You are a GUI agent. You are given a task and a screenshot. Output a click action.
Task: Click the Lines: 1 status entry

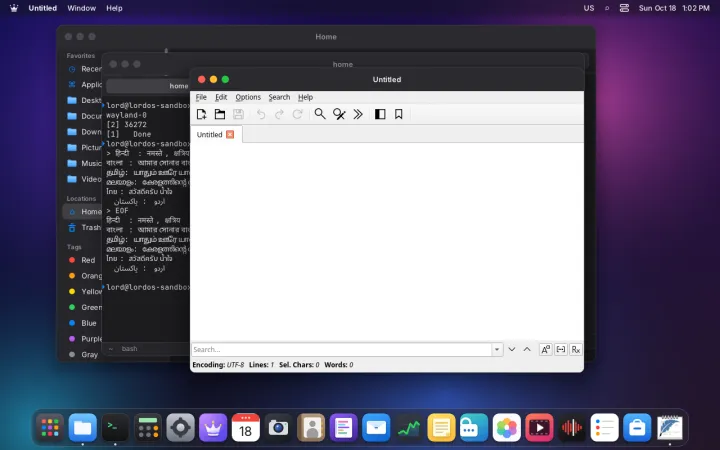click(x=261, y=365)
